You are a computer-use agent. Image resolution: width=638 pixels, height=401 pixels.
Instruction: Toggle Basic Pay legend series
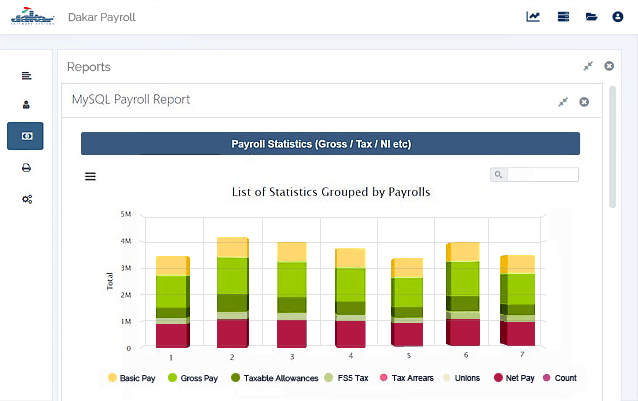pyautogui.click(x=132, y=378)
